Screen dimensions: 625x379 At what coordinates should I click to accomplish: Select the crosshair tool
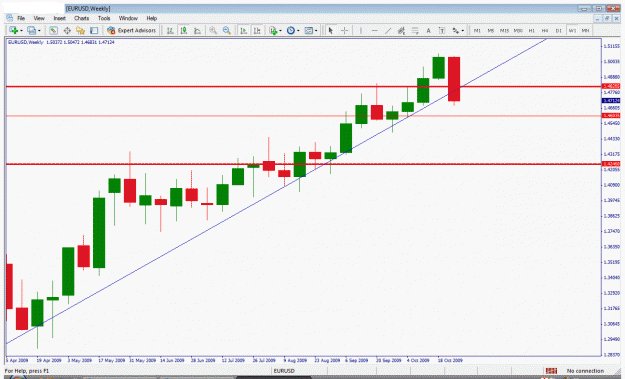344,30
